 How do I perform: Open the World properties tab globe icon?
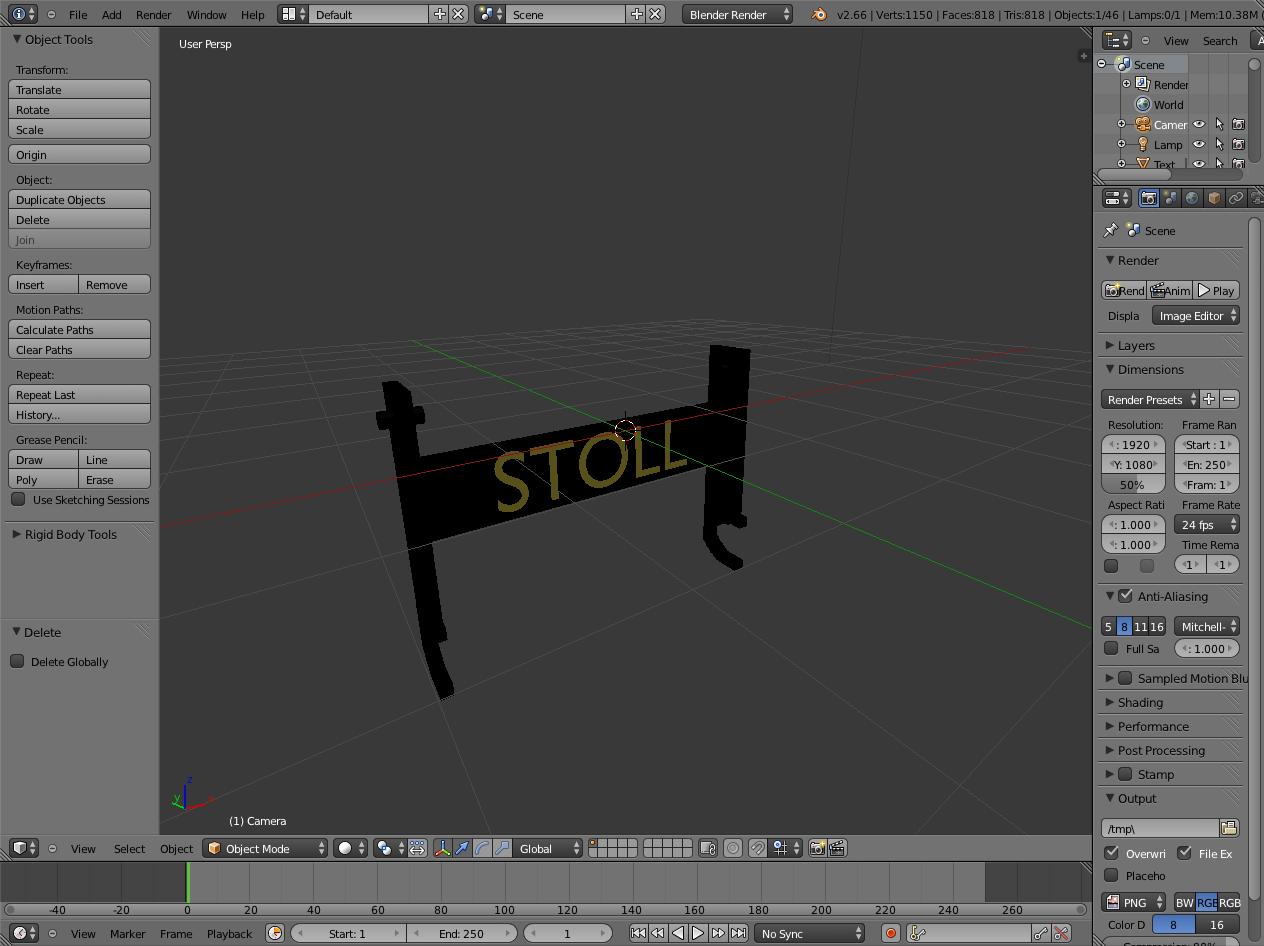point(1192,198)
